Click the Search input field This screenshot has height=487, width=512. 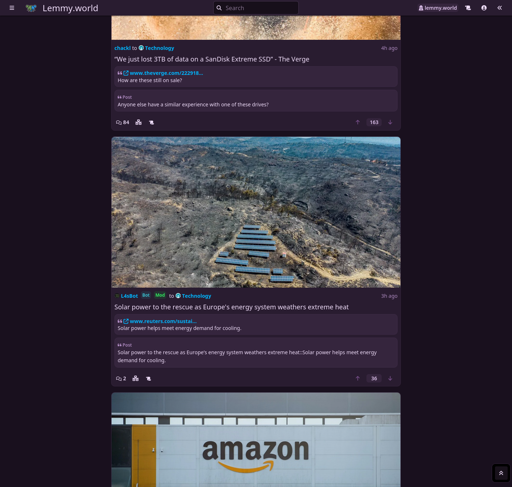tap(256, 8)
